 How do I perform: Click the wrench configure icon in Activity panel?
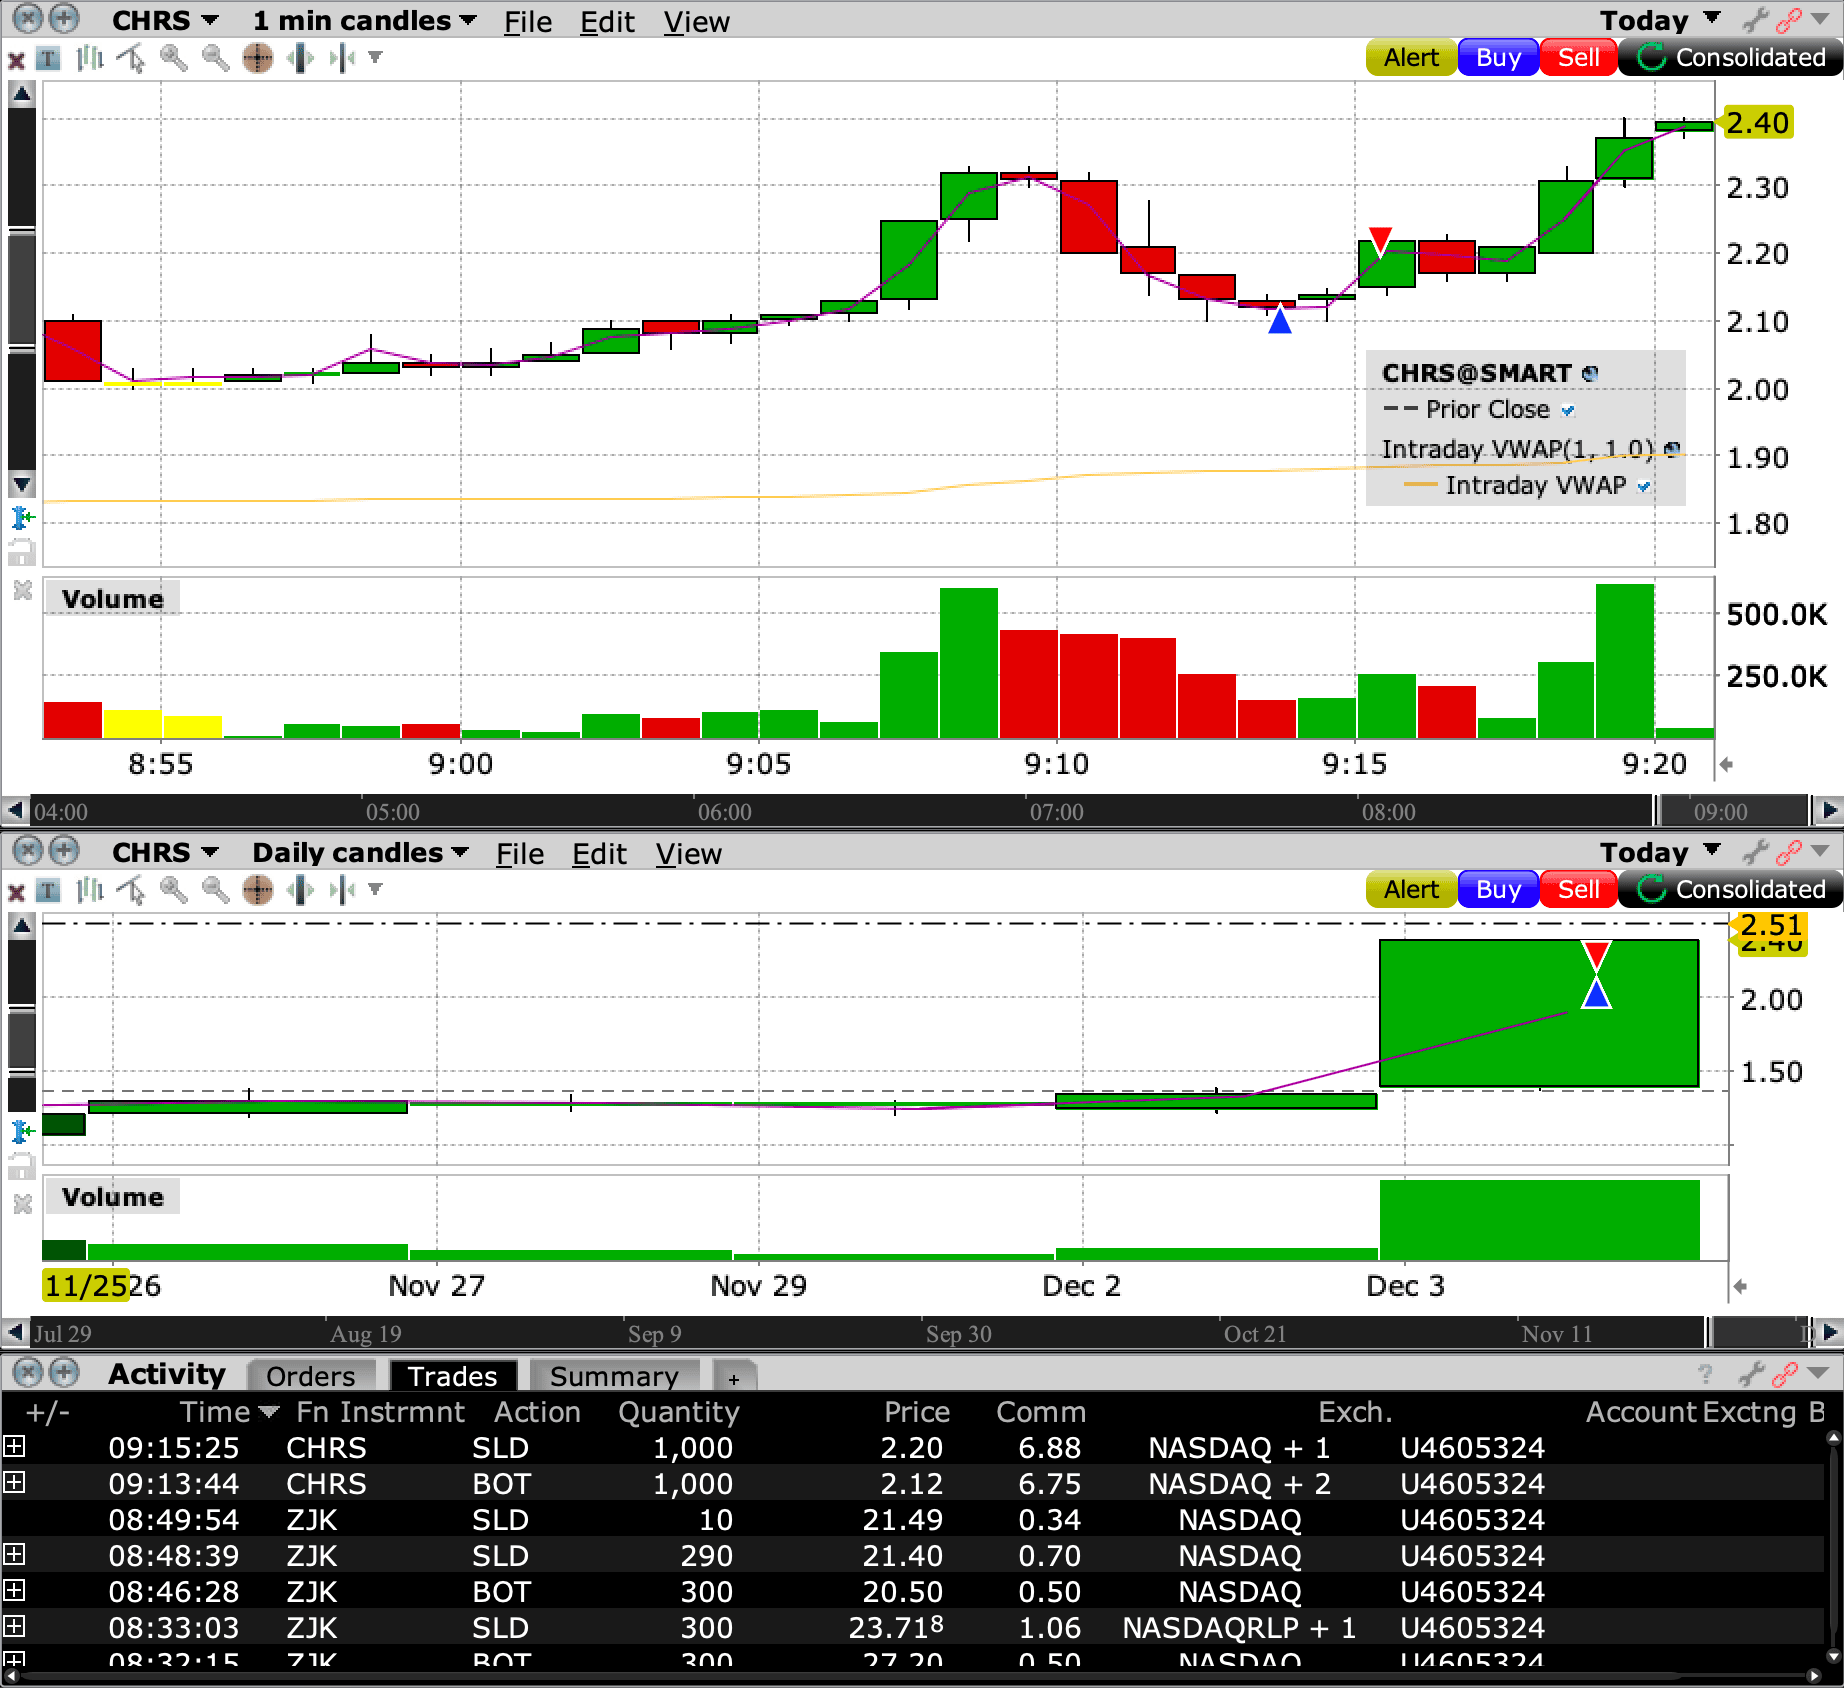(x=1751, y=1374)
